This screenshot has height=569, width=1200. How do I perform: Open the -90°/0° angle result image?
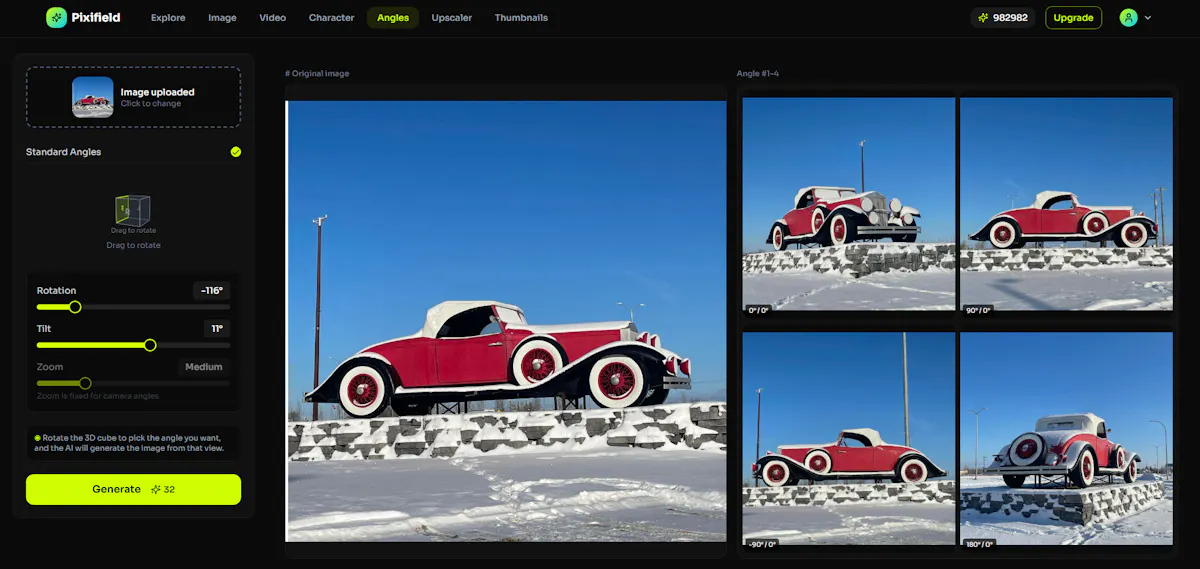click(x=848, y=441)
